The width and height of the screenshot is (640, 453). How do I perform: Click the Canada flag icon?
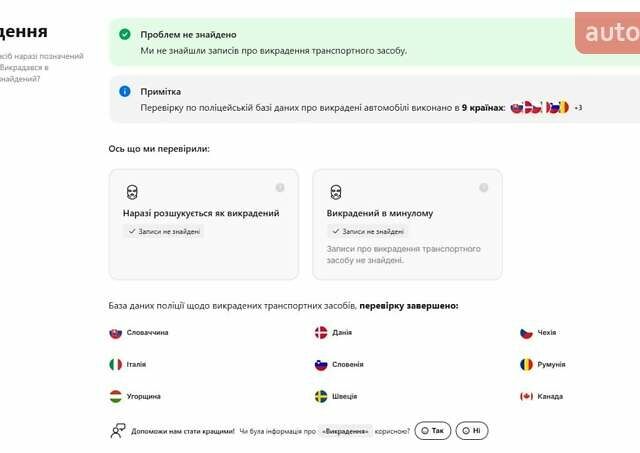pyautogui.click(x=526, y=396)
